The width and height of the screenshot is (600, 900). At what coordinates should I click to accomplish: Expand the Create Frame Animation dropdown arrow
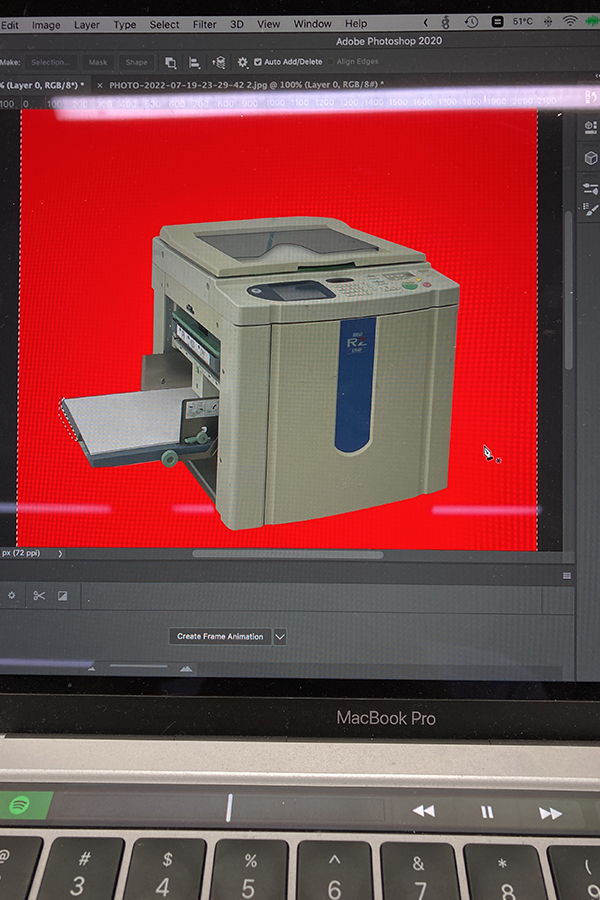pos(280,636)
